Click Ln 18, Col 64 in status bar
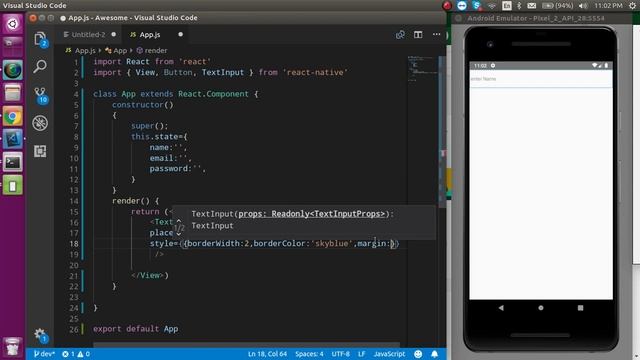The height and width of the screenshot is (360, 640). [267, 354]
